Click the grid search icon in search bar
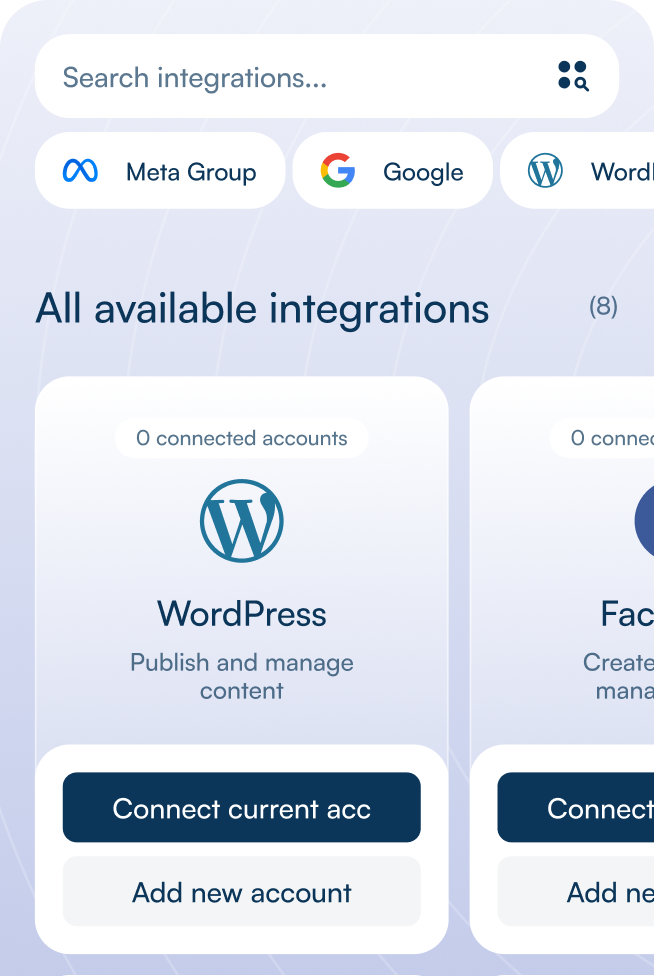The height and width of the screenshot is (976, 654). [573, 76]
